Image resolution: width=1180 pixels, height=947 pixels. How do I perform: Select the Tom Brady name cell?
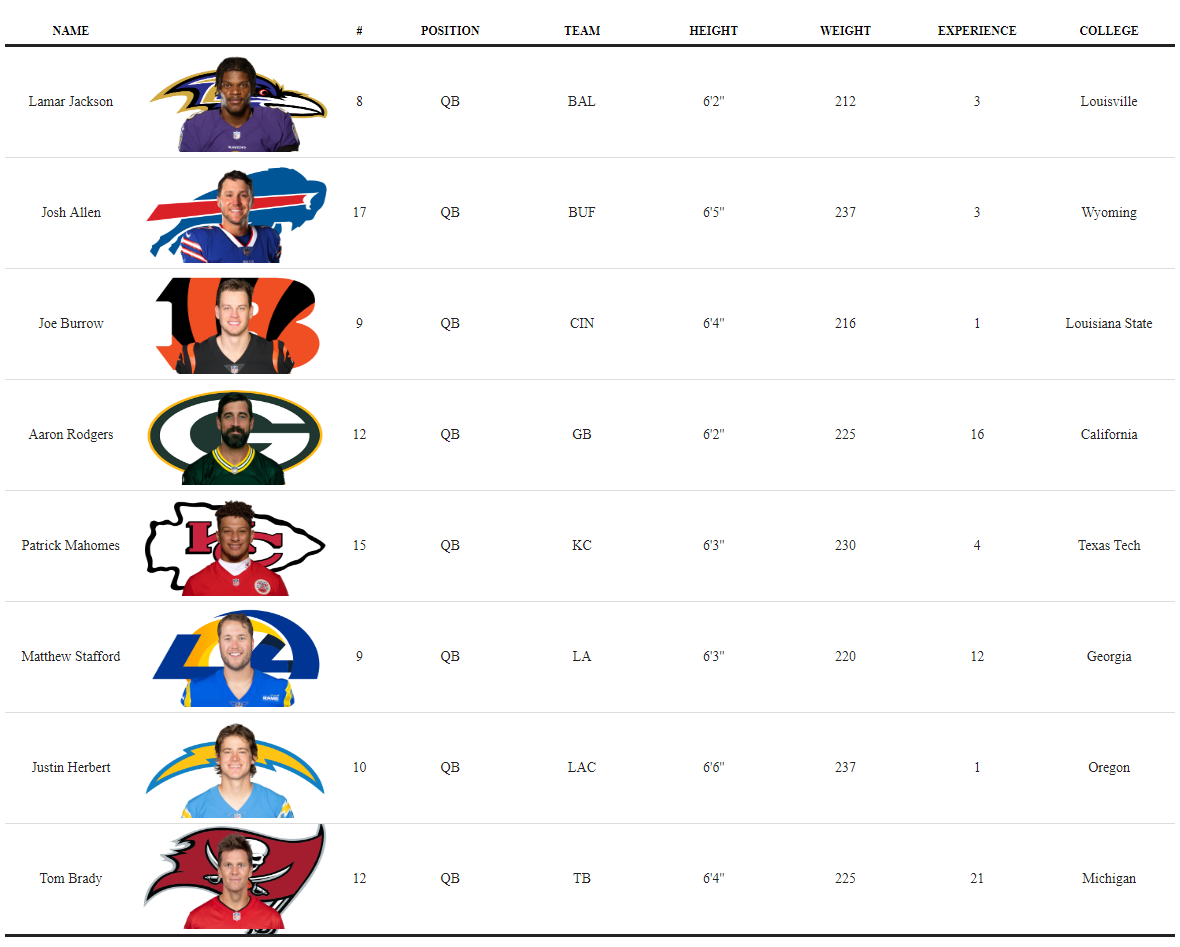70,879
